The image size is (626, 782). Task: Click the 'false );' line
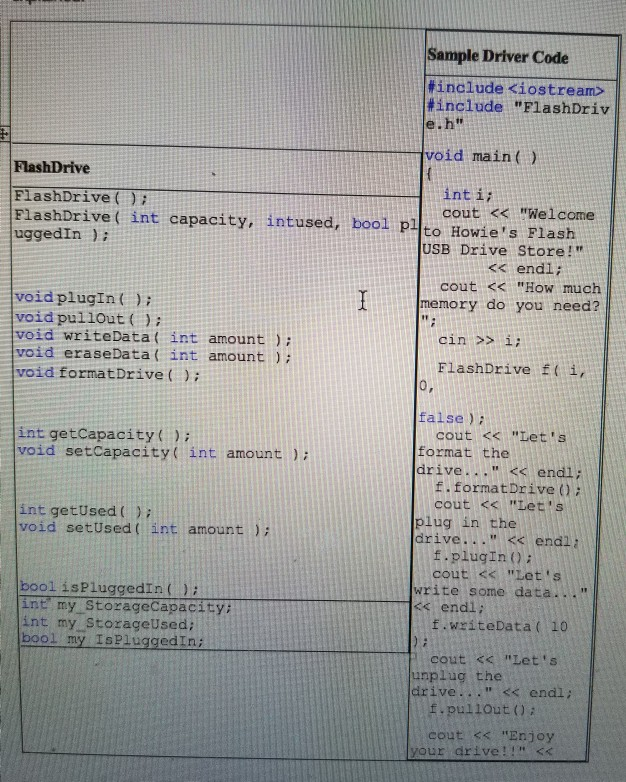[x=451, y=417]
